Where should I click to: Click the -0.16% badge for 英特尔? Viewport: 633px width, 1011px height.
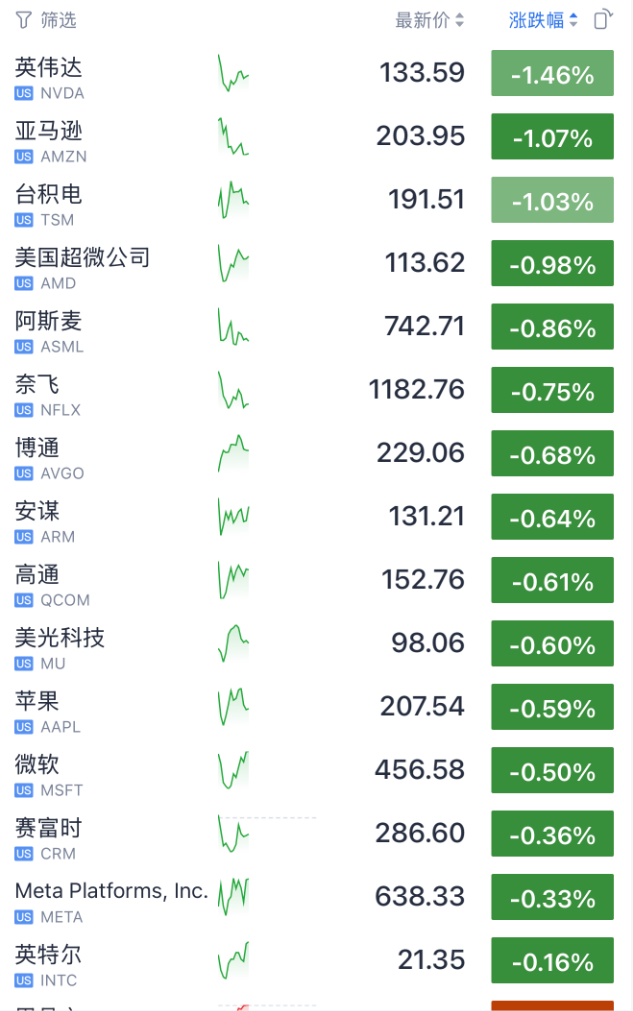552,961
